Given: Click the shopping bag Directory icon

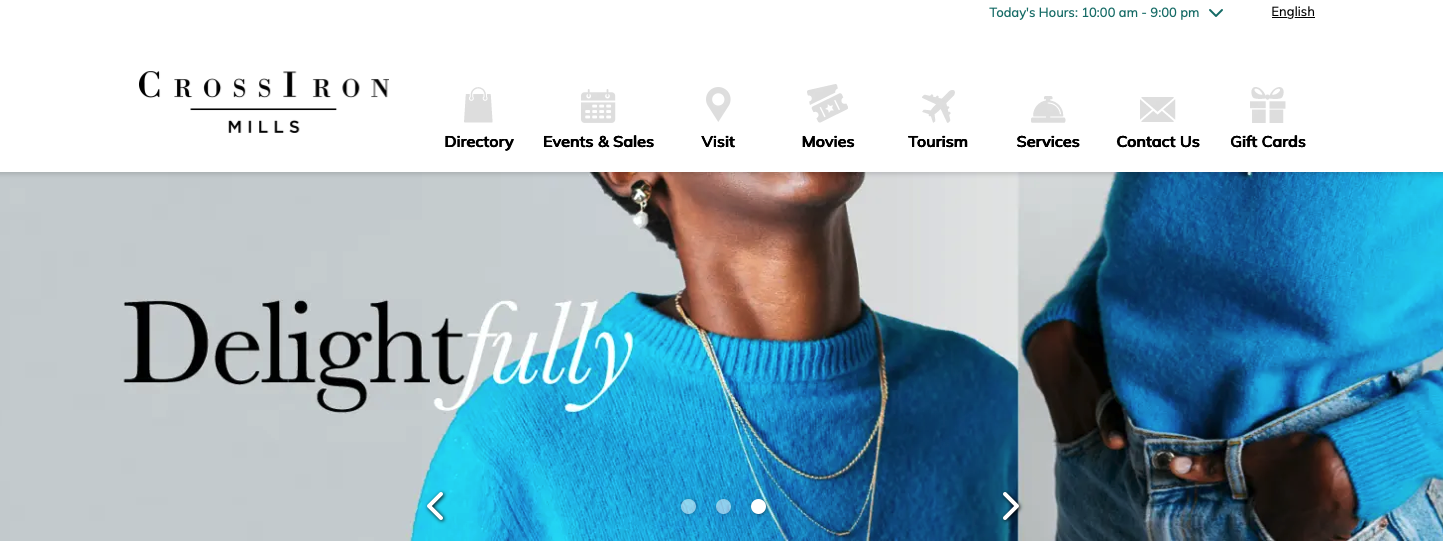Looking at the screenshot, I should [x=478, y=105].
